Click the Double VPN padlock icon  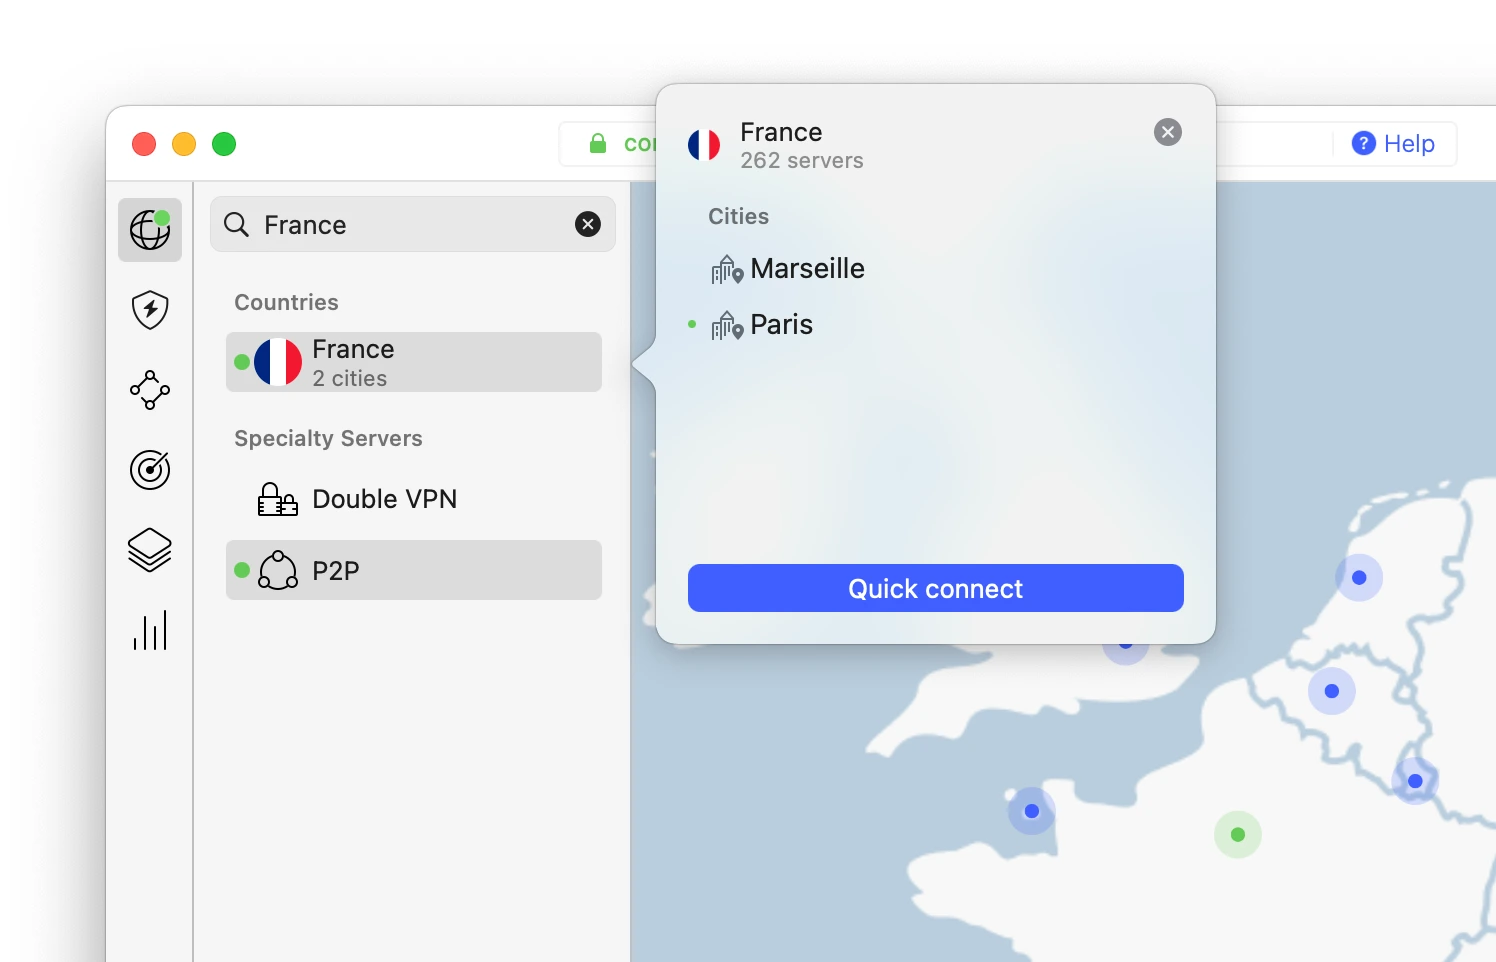(277, 499)
